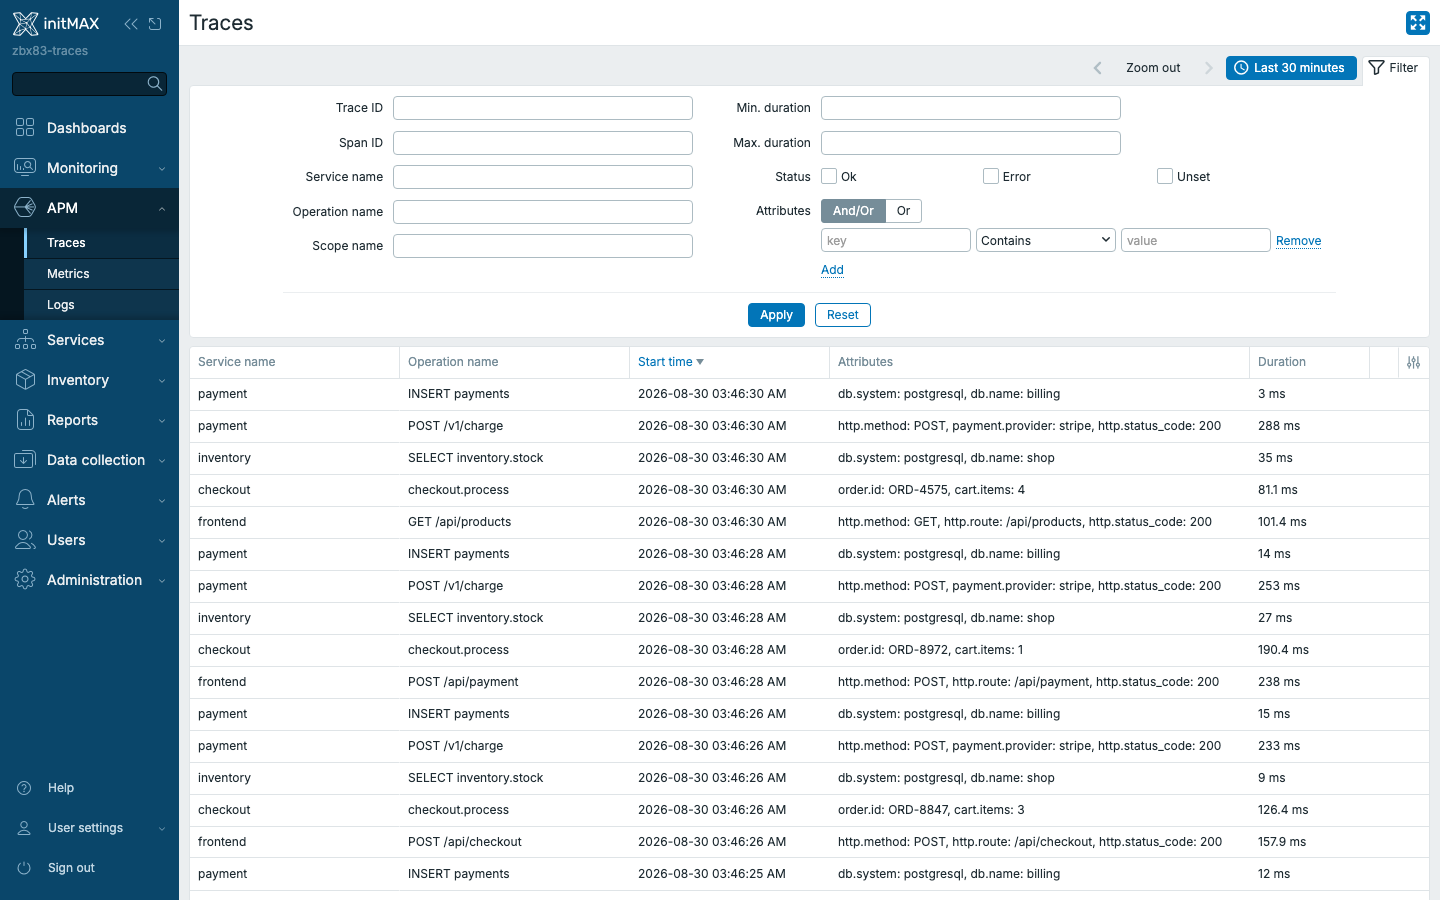Screen dimensions: 1440x900
Task: Open the Metrics submenu item
Action: pos(101,274)
